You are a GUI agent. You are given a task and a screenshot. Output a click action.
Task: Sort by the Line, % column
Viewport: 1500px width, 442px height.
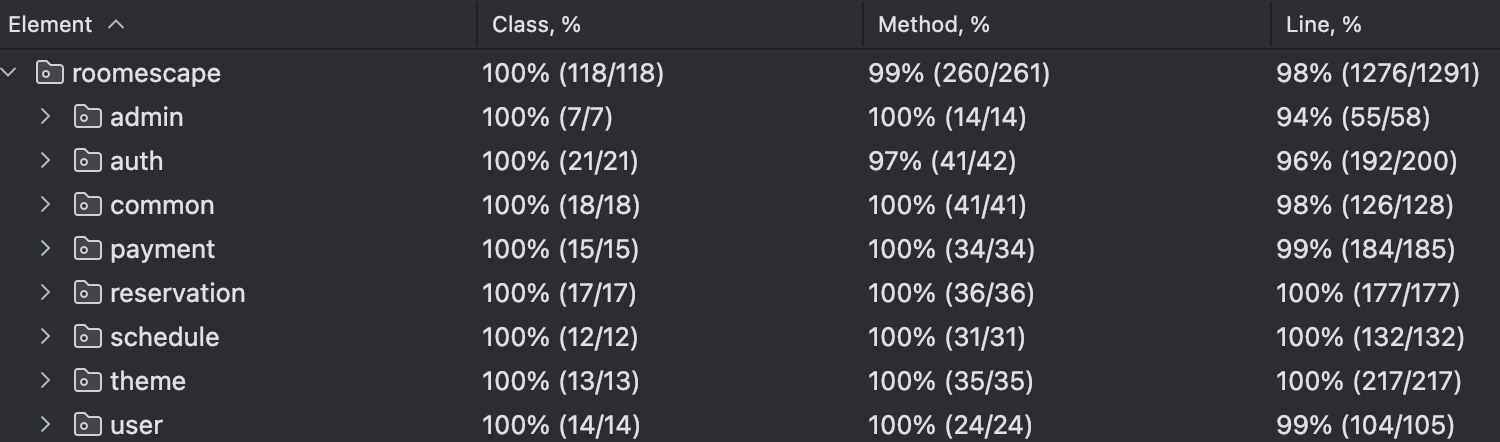1323,25
